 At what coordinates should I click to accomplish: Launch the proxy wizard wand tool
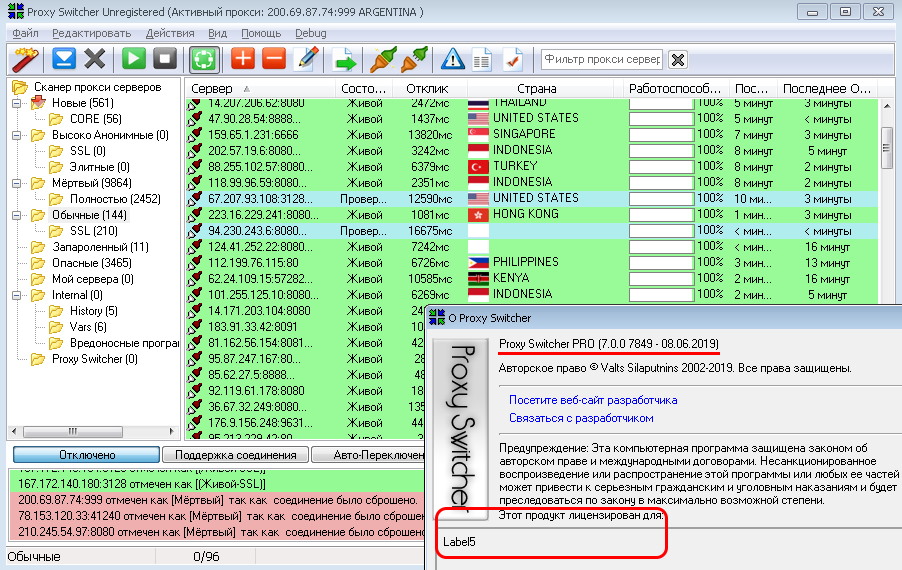(x=26, y=59)
